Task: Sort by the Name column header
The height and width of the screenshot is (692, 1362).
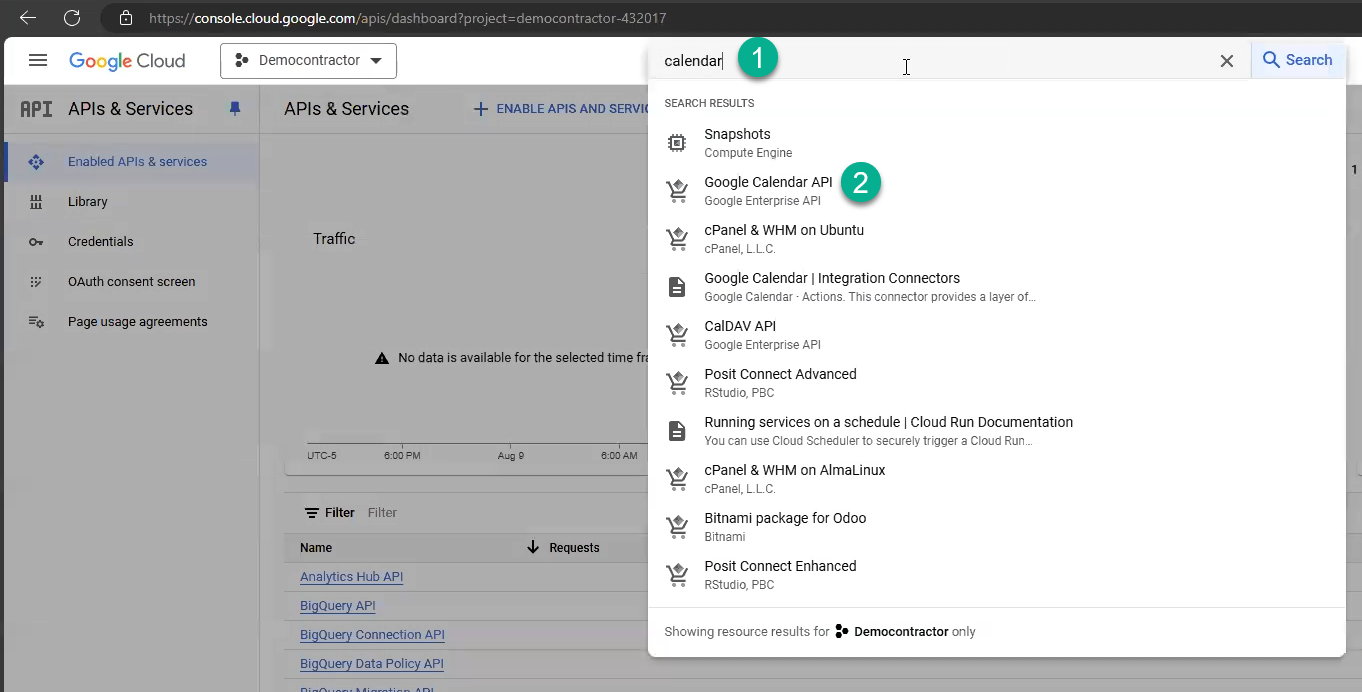Action: click(316, 548)
